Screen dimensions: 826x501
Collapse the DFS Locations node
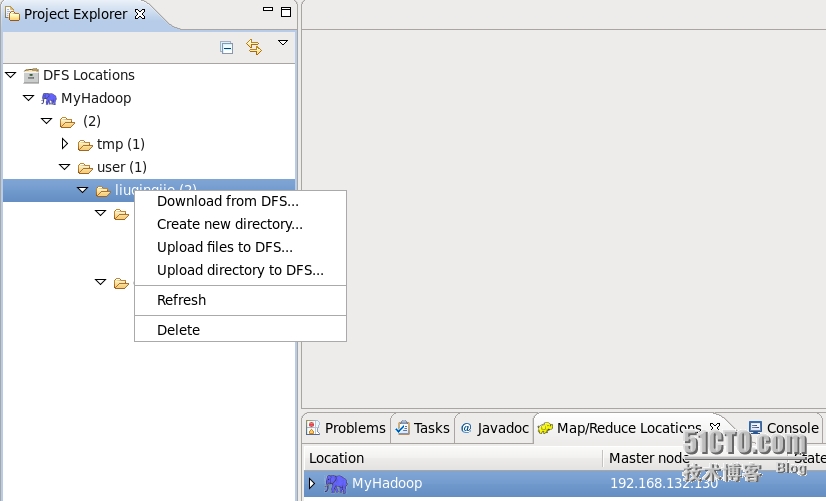point(11,75)
